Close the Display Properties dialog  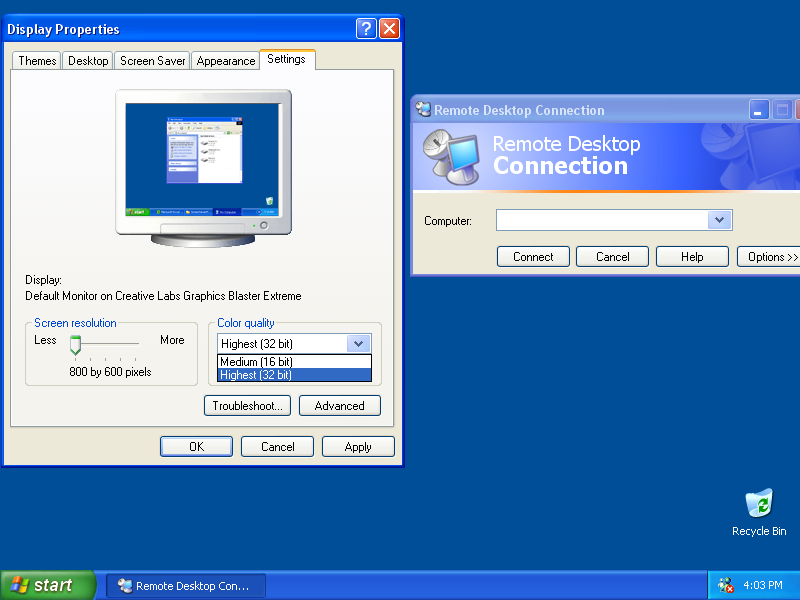(x=389, y=29)
